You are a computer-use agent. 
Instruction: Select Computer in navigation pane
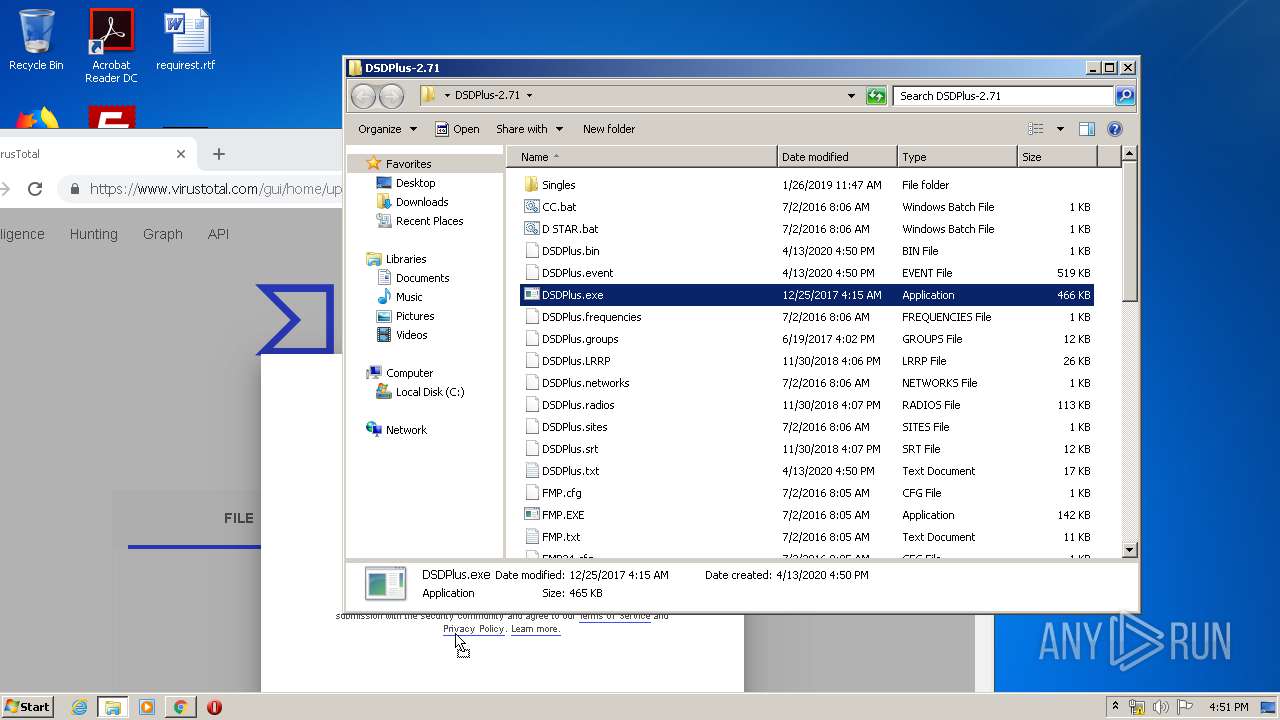tap(409, 373)
